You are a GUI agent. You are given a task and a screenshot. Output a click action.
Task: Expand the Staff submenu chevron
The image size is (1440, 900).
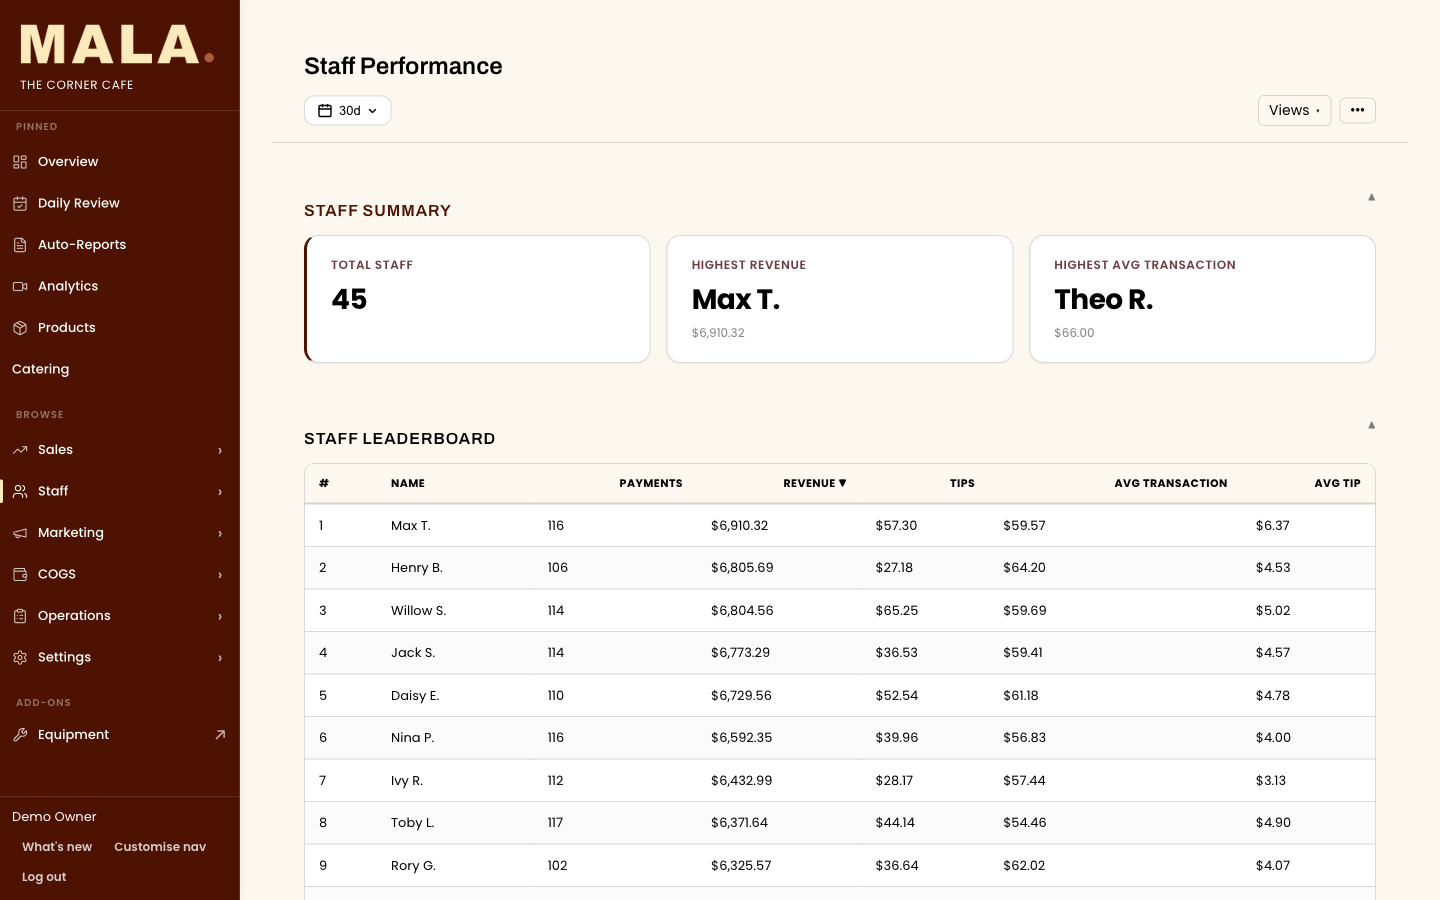coord(220,492)
